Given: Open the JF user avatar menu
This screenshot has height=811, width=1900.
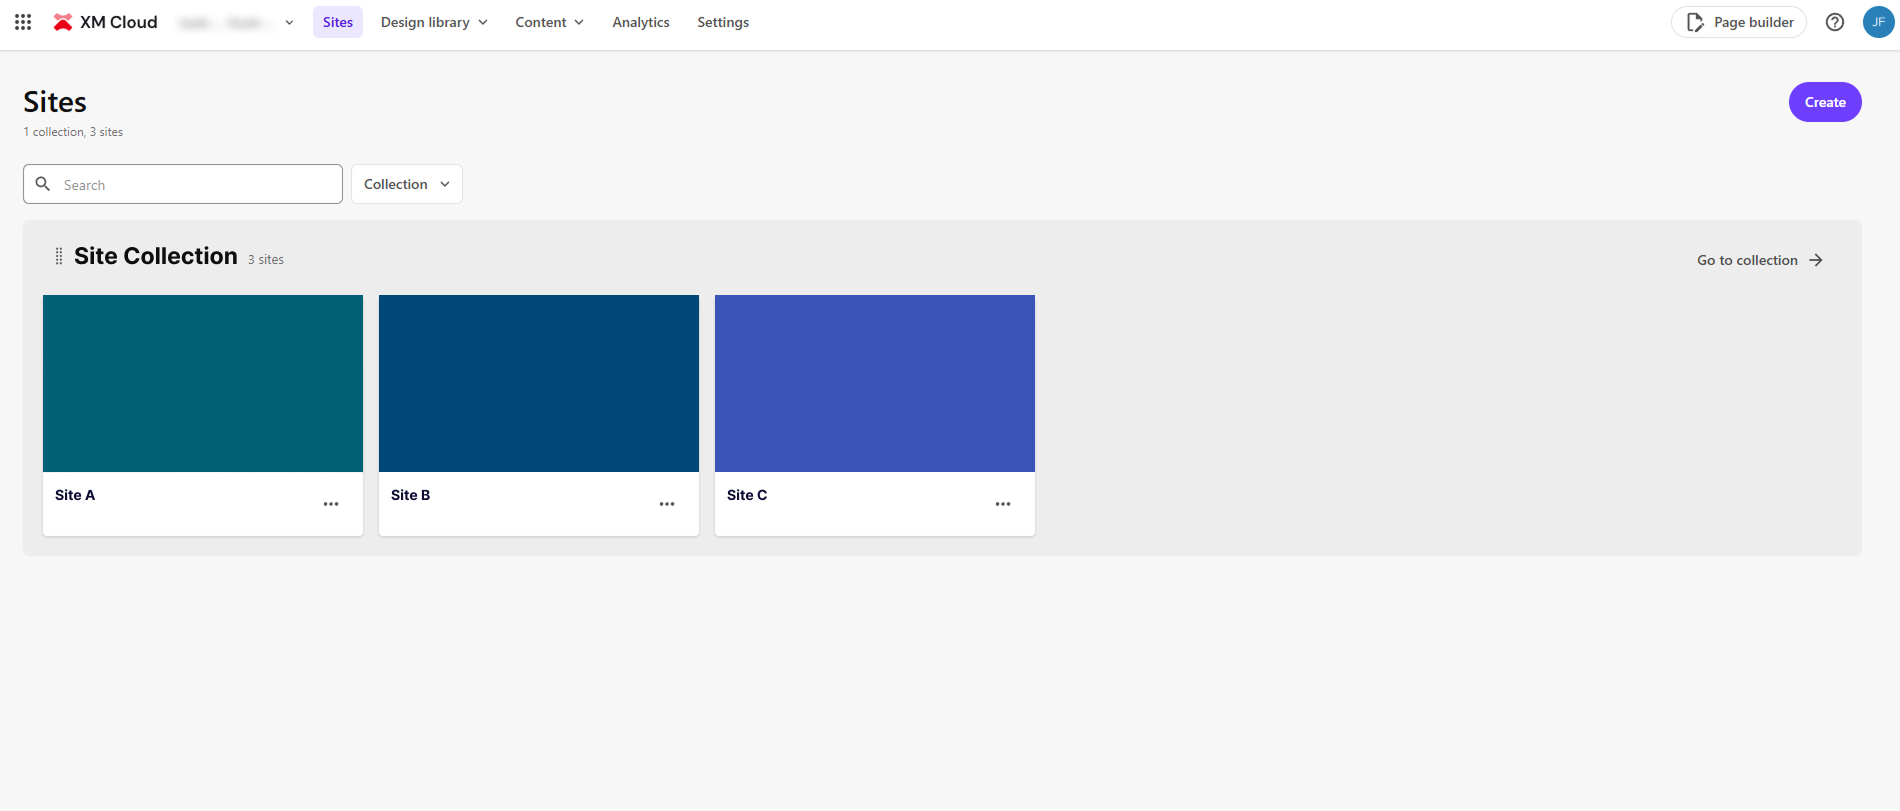Looking at the screenshot, I should pos(1877,22).
